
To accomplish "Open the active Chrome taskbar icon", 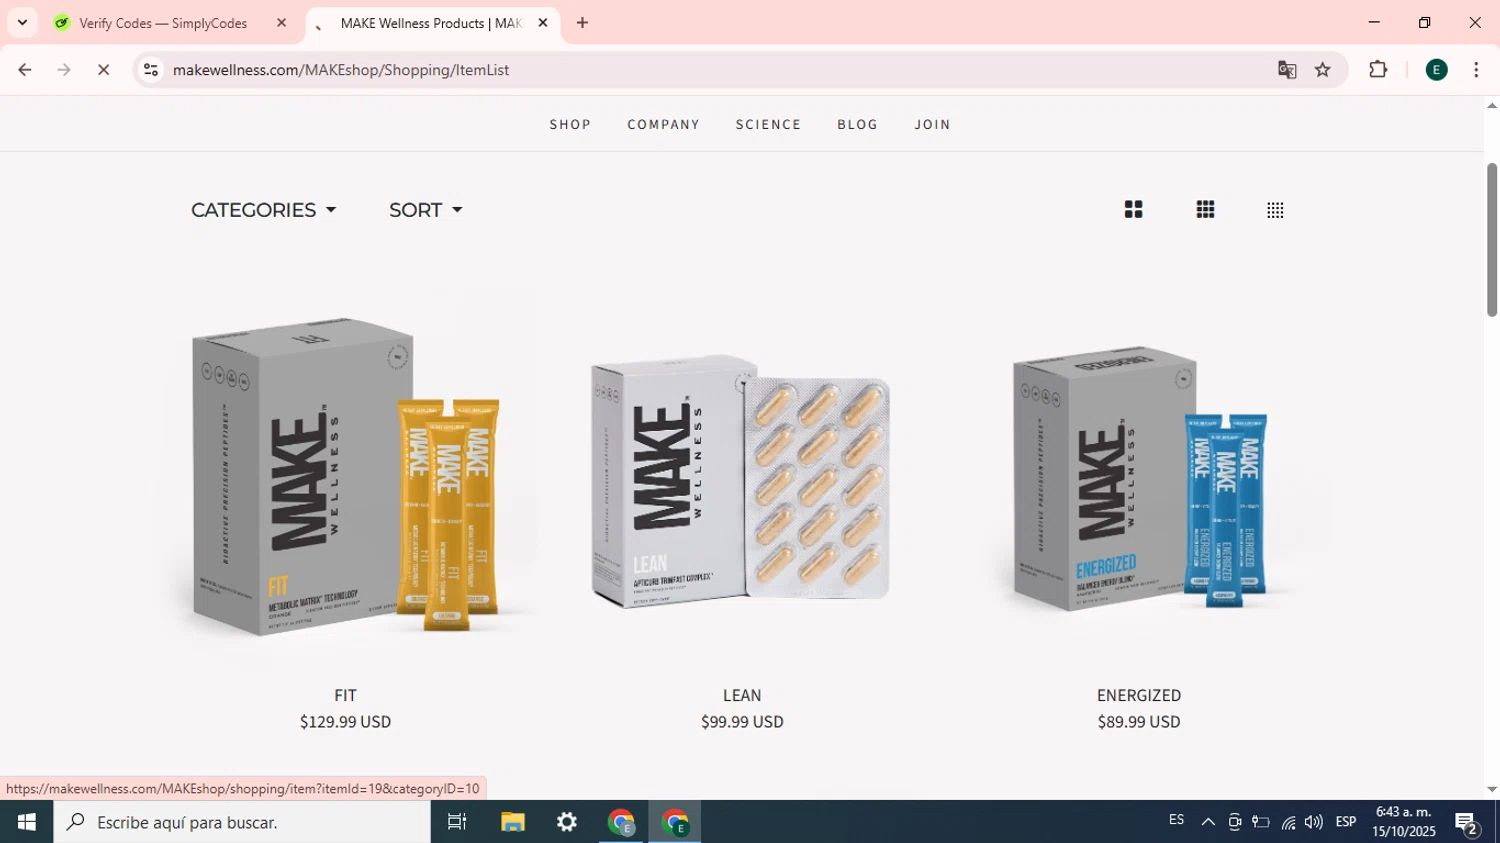I will [x=675, y=822].
